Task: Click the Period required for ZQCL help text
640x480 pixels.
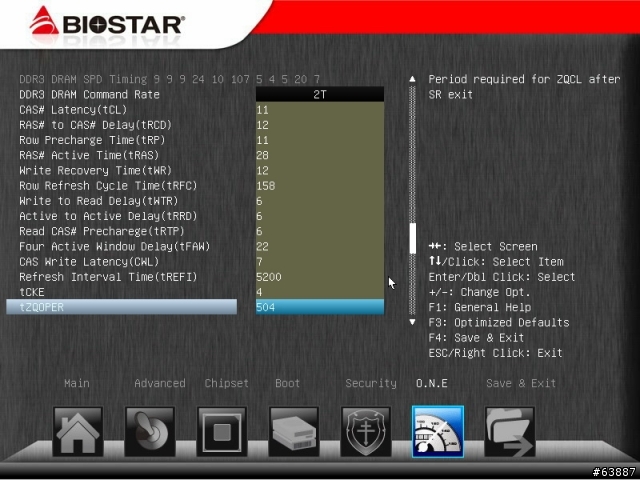Action: tap(524, 87)
